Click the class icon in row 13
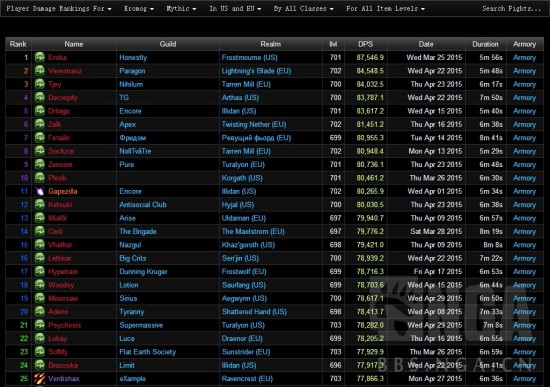Viewport: 550px width, 387px height. 40,218
